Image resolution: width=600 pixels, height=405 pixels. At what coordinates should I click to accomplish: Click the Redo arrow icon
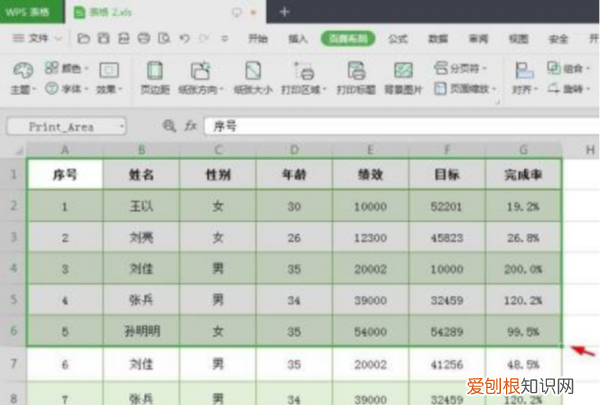[x=204, y=38]
